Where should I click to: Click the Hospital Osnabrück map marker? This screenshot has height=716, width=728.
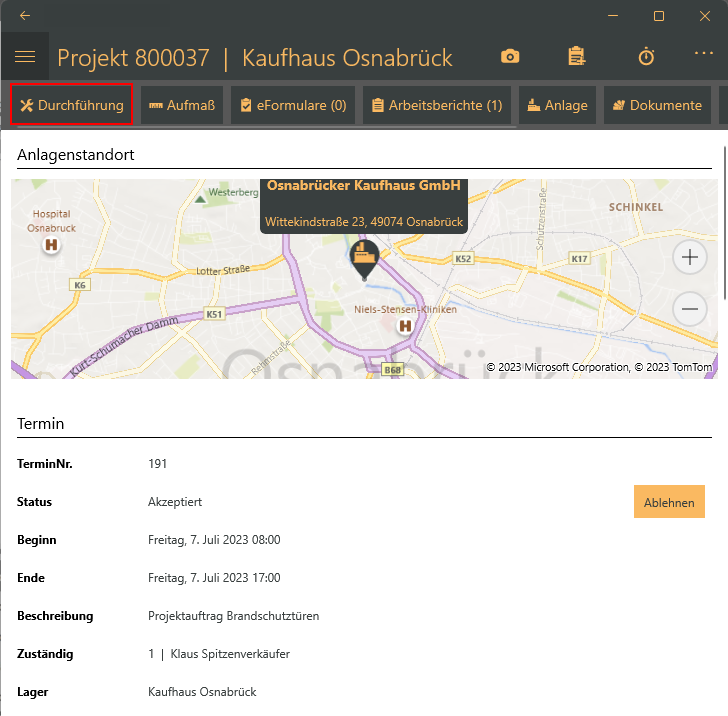coord(51,244)
